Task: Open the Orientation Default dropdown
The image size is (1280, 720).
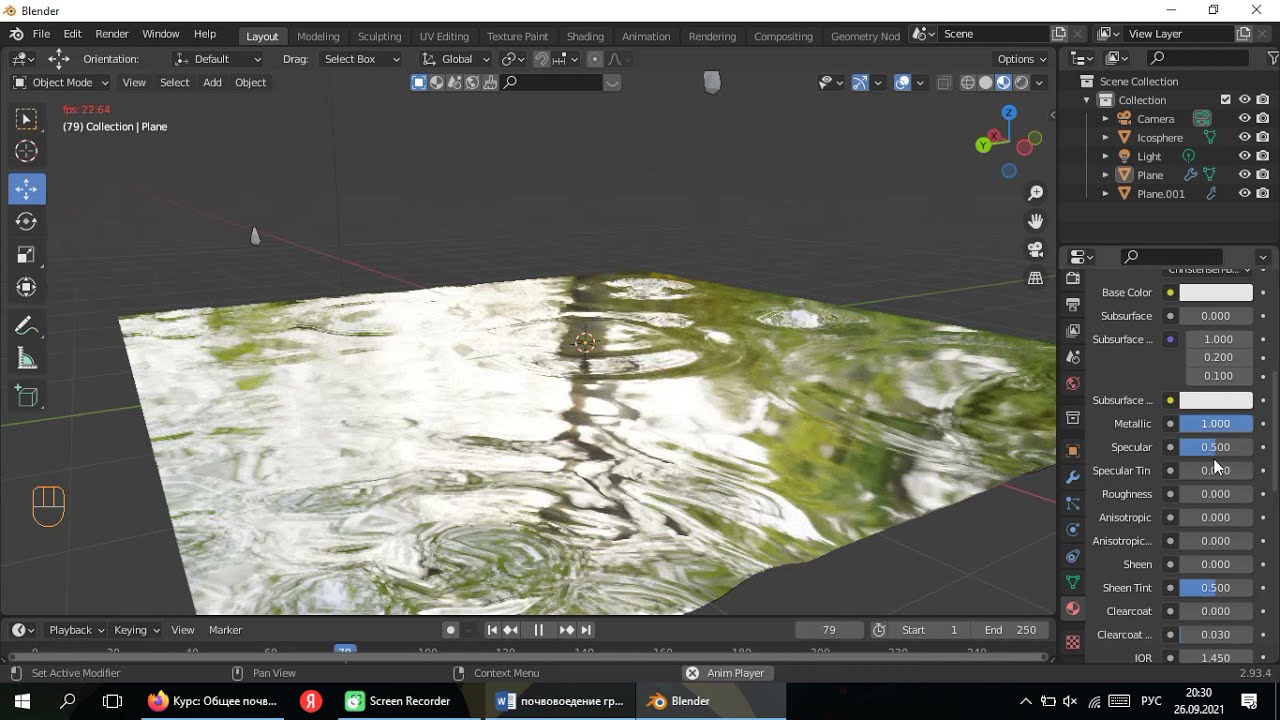Action: coord(218,59)
